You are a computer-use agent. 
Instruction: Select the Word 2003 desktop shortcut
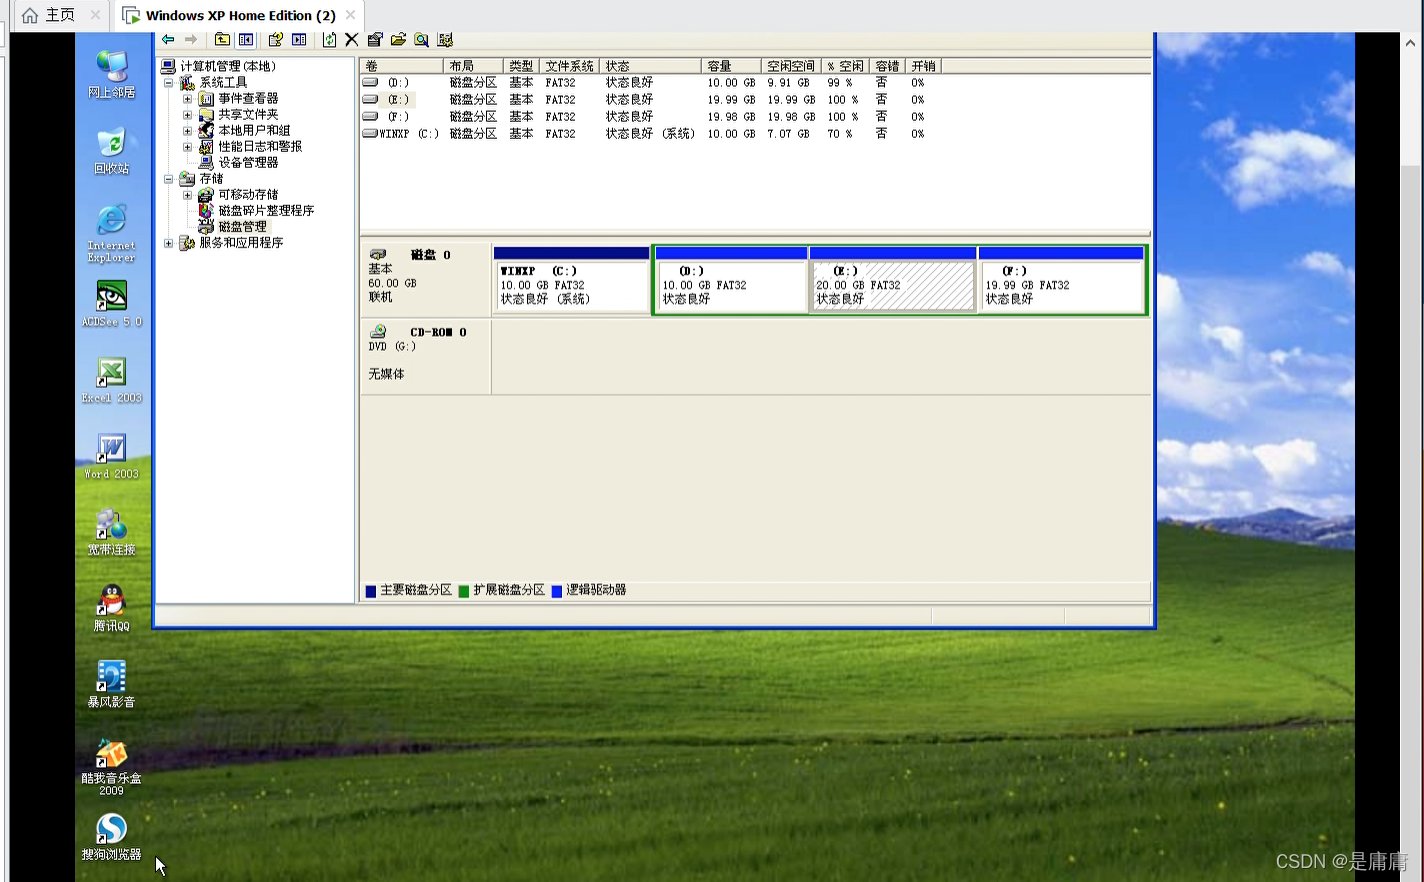coord(111,456)
